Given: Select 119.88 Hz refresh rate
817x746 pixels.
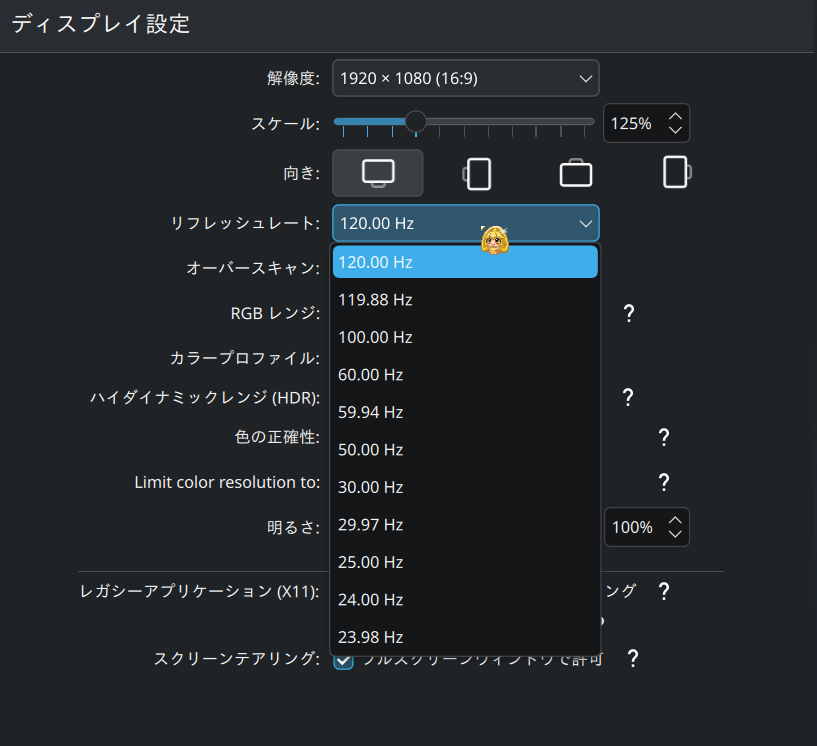Looking at the screenshot, I should point(465,299).
